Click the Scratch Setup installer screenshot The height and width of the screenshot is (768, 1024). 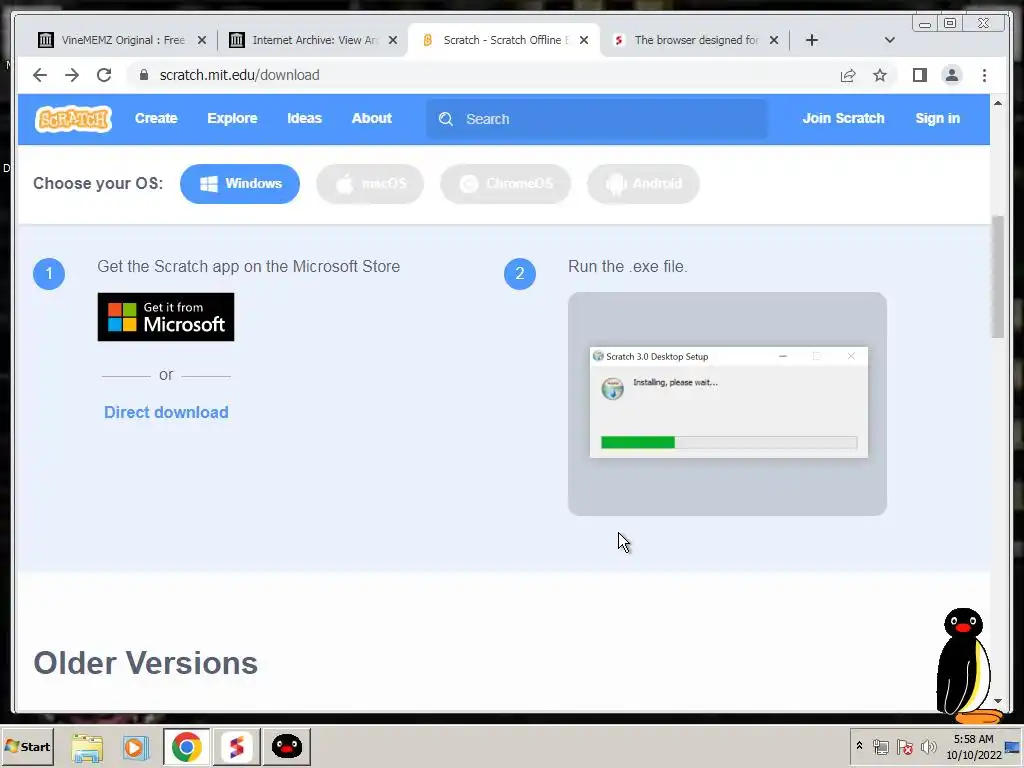coord(728,404)
